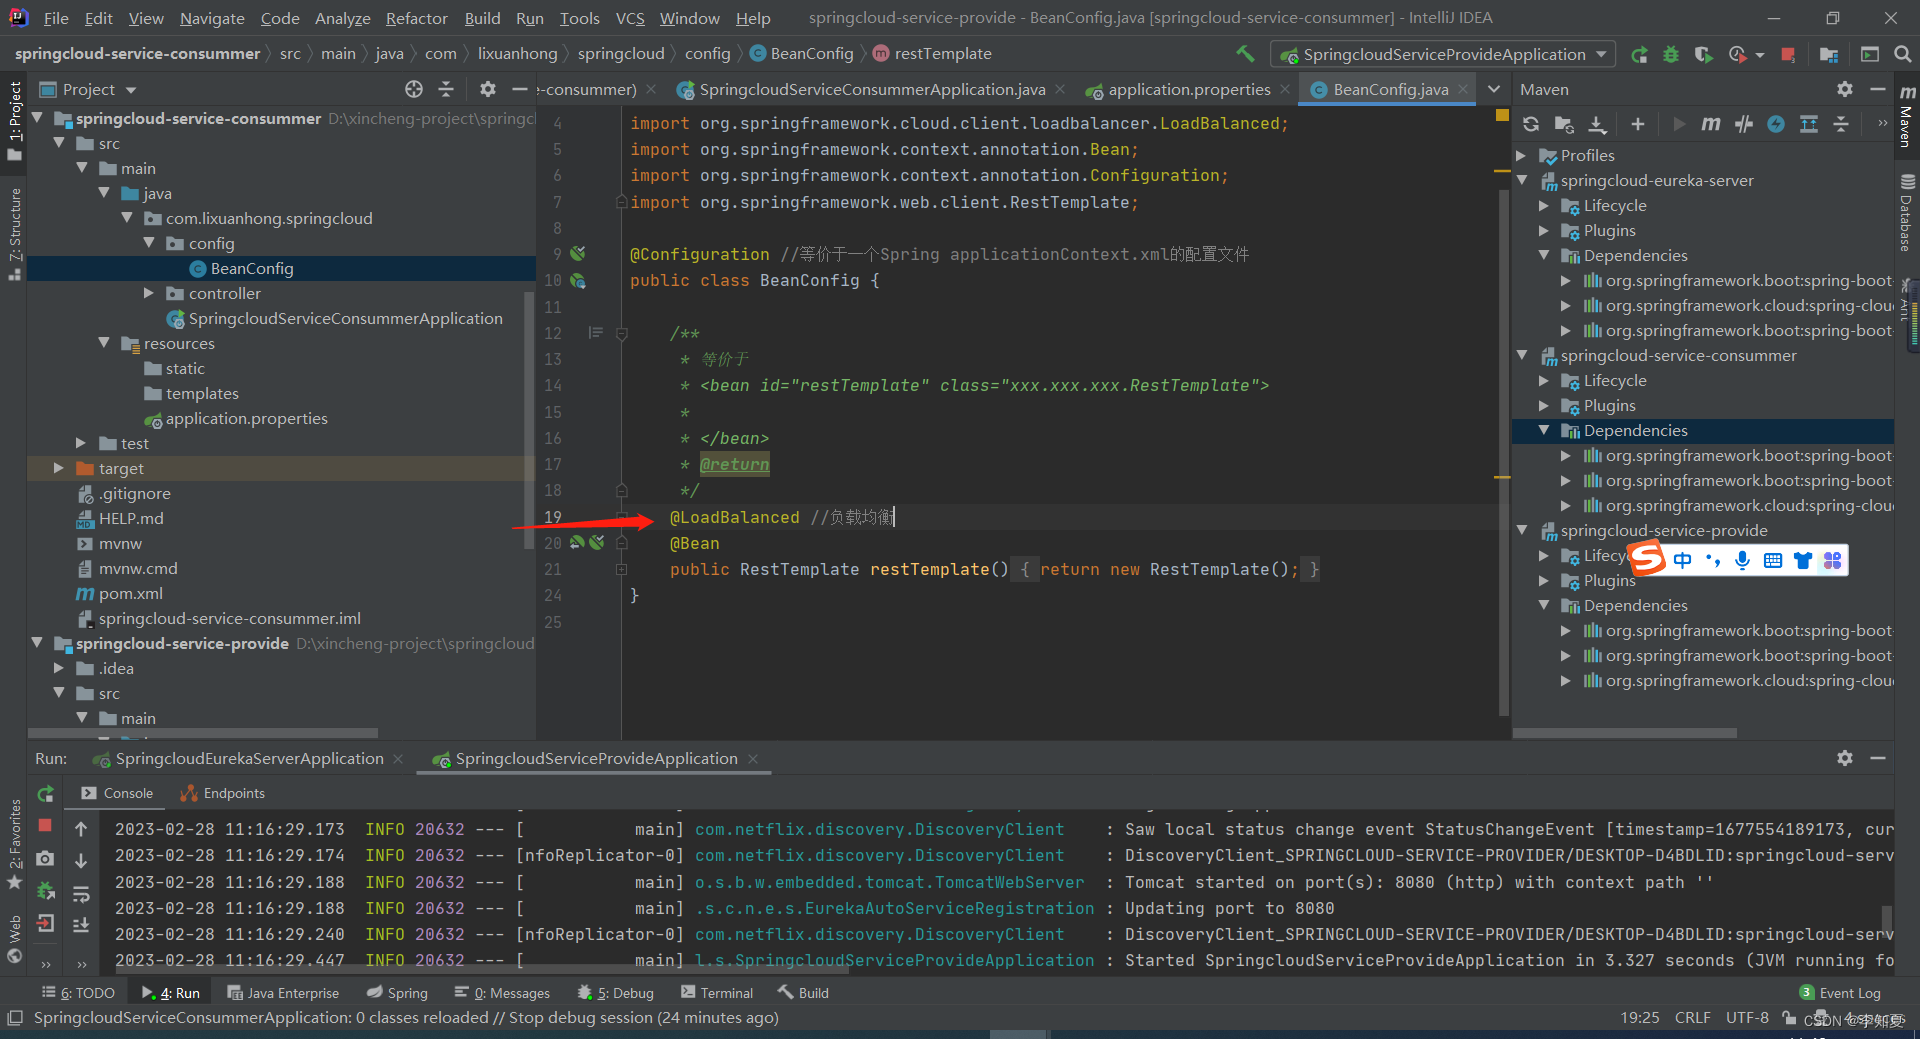Open run configuration dropdown SpringcloudServiceProvideApplication
1920x1039 pixels.
coord(1443,54)
